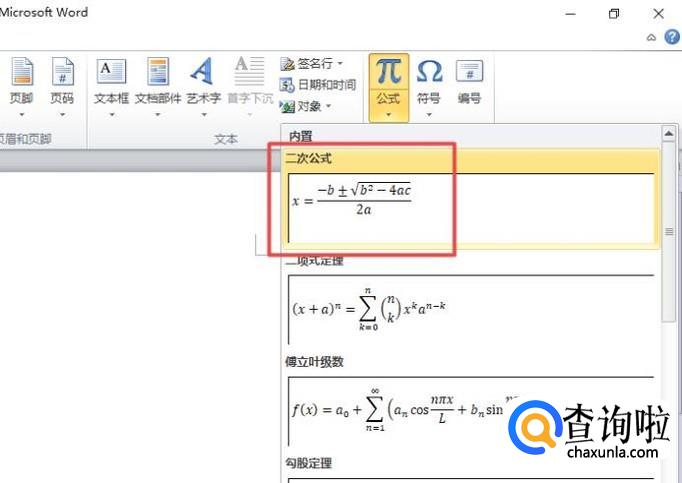Click the gallery scrollbar up arrow
682x483 pixels.
click(x=669, y=133)
